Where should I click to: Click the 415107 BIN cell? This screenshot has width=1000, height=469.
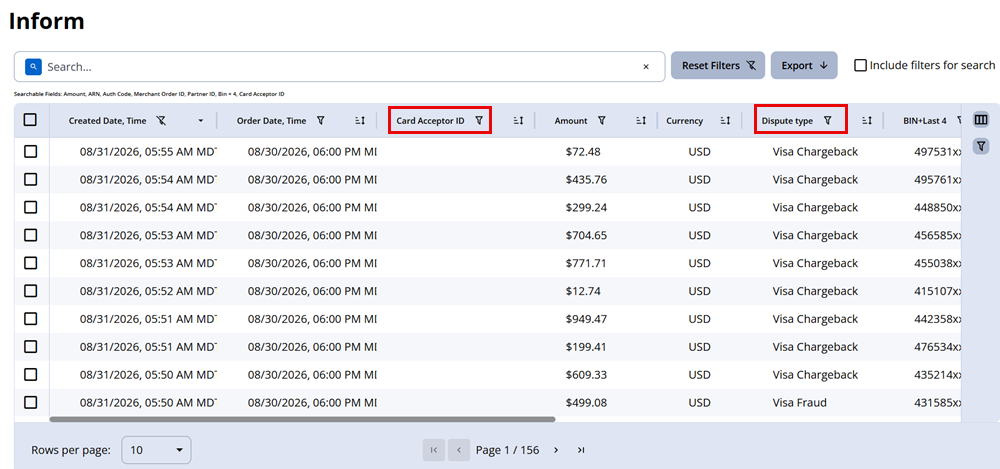pyautogui.click(x=937, y=291)
